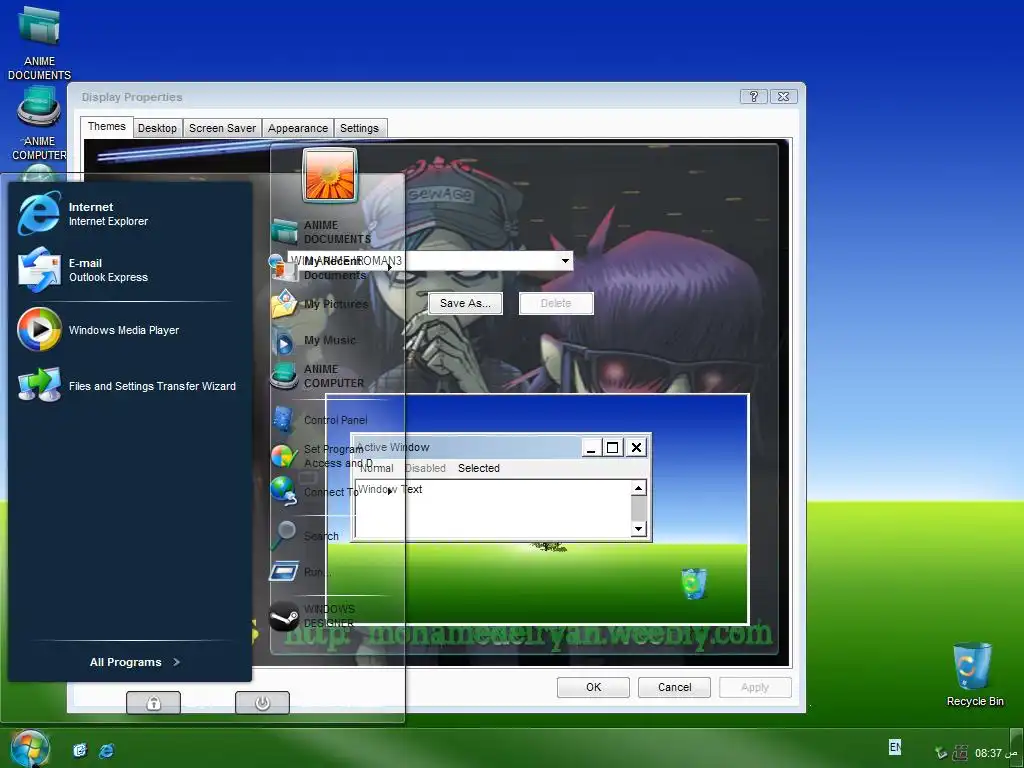
Task: Open My Music folder icon
Action: [285, 340]
